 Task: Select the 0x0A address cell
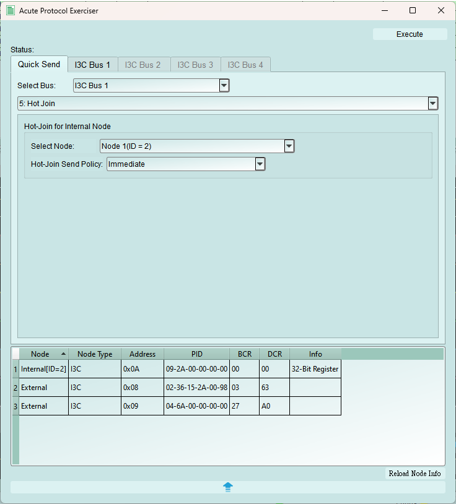pyautogui.click(x=142, y=369)
